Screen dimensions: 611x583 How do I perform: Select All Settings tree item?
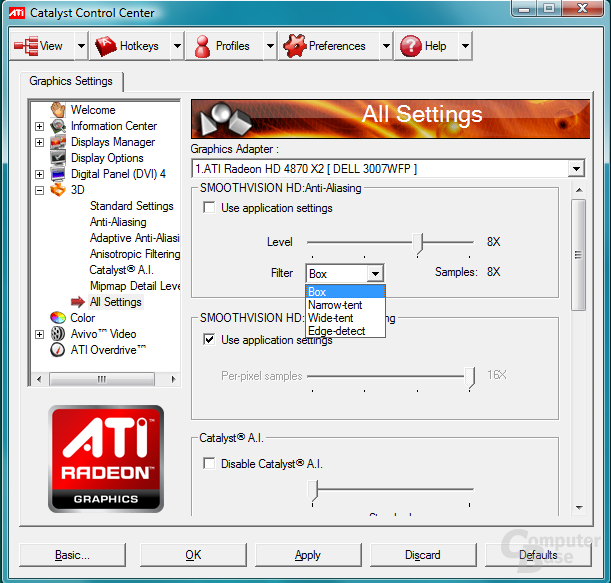click(x=115, y=302)
